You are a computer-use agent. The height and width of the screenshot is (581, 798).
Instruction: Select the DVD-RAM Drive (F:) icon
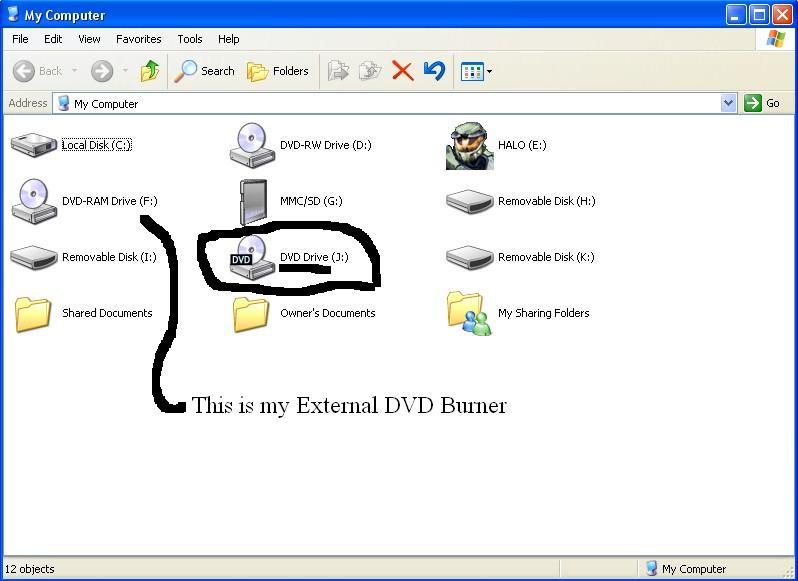click(x=34, y=201)
